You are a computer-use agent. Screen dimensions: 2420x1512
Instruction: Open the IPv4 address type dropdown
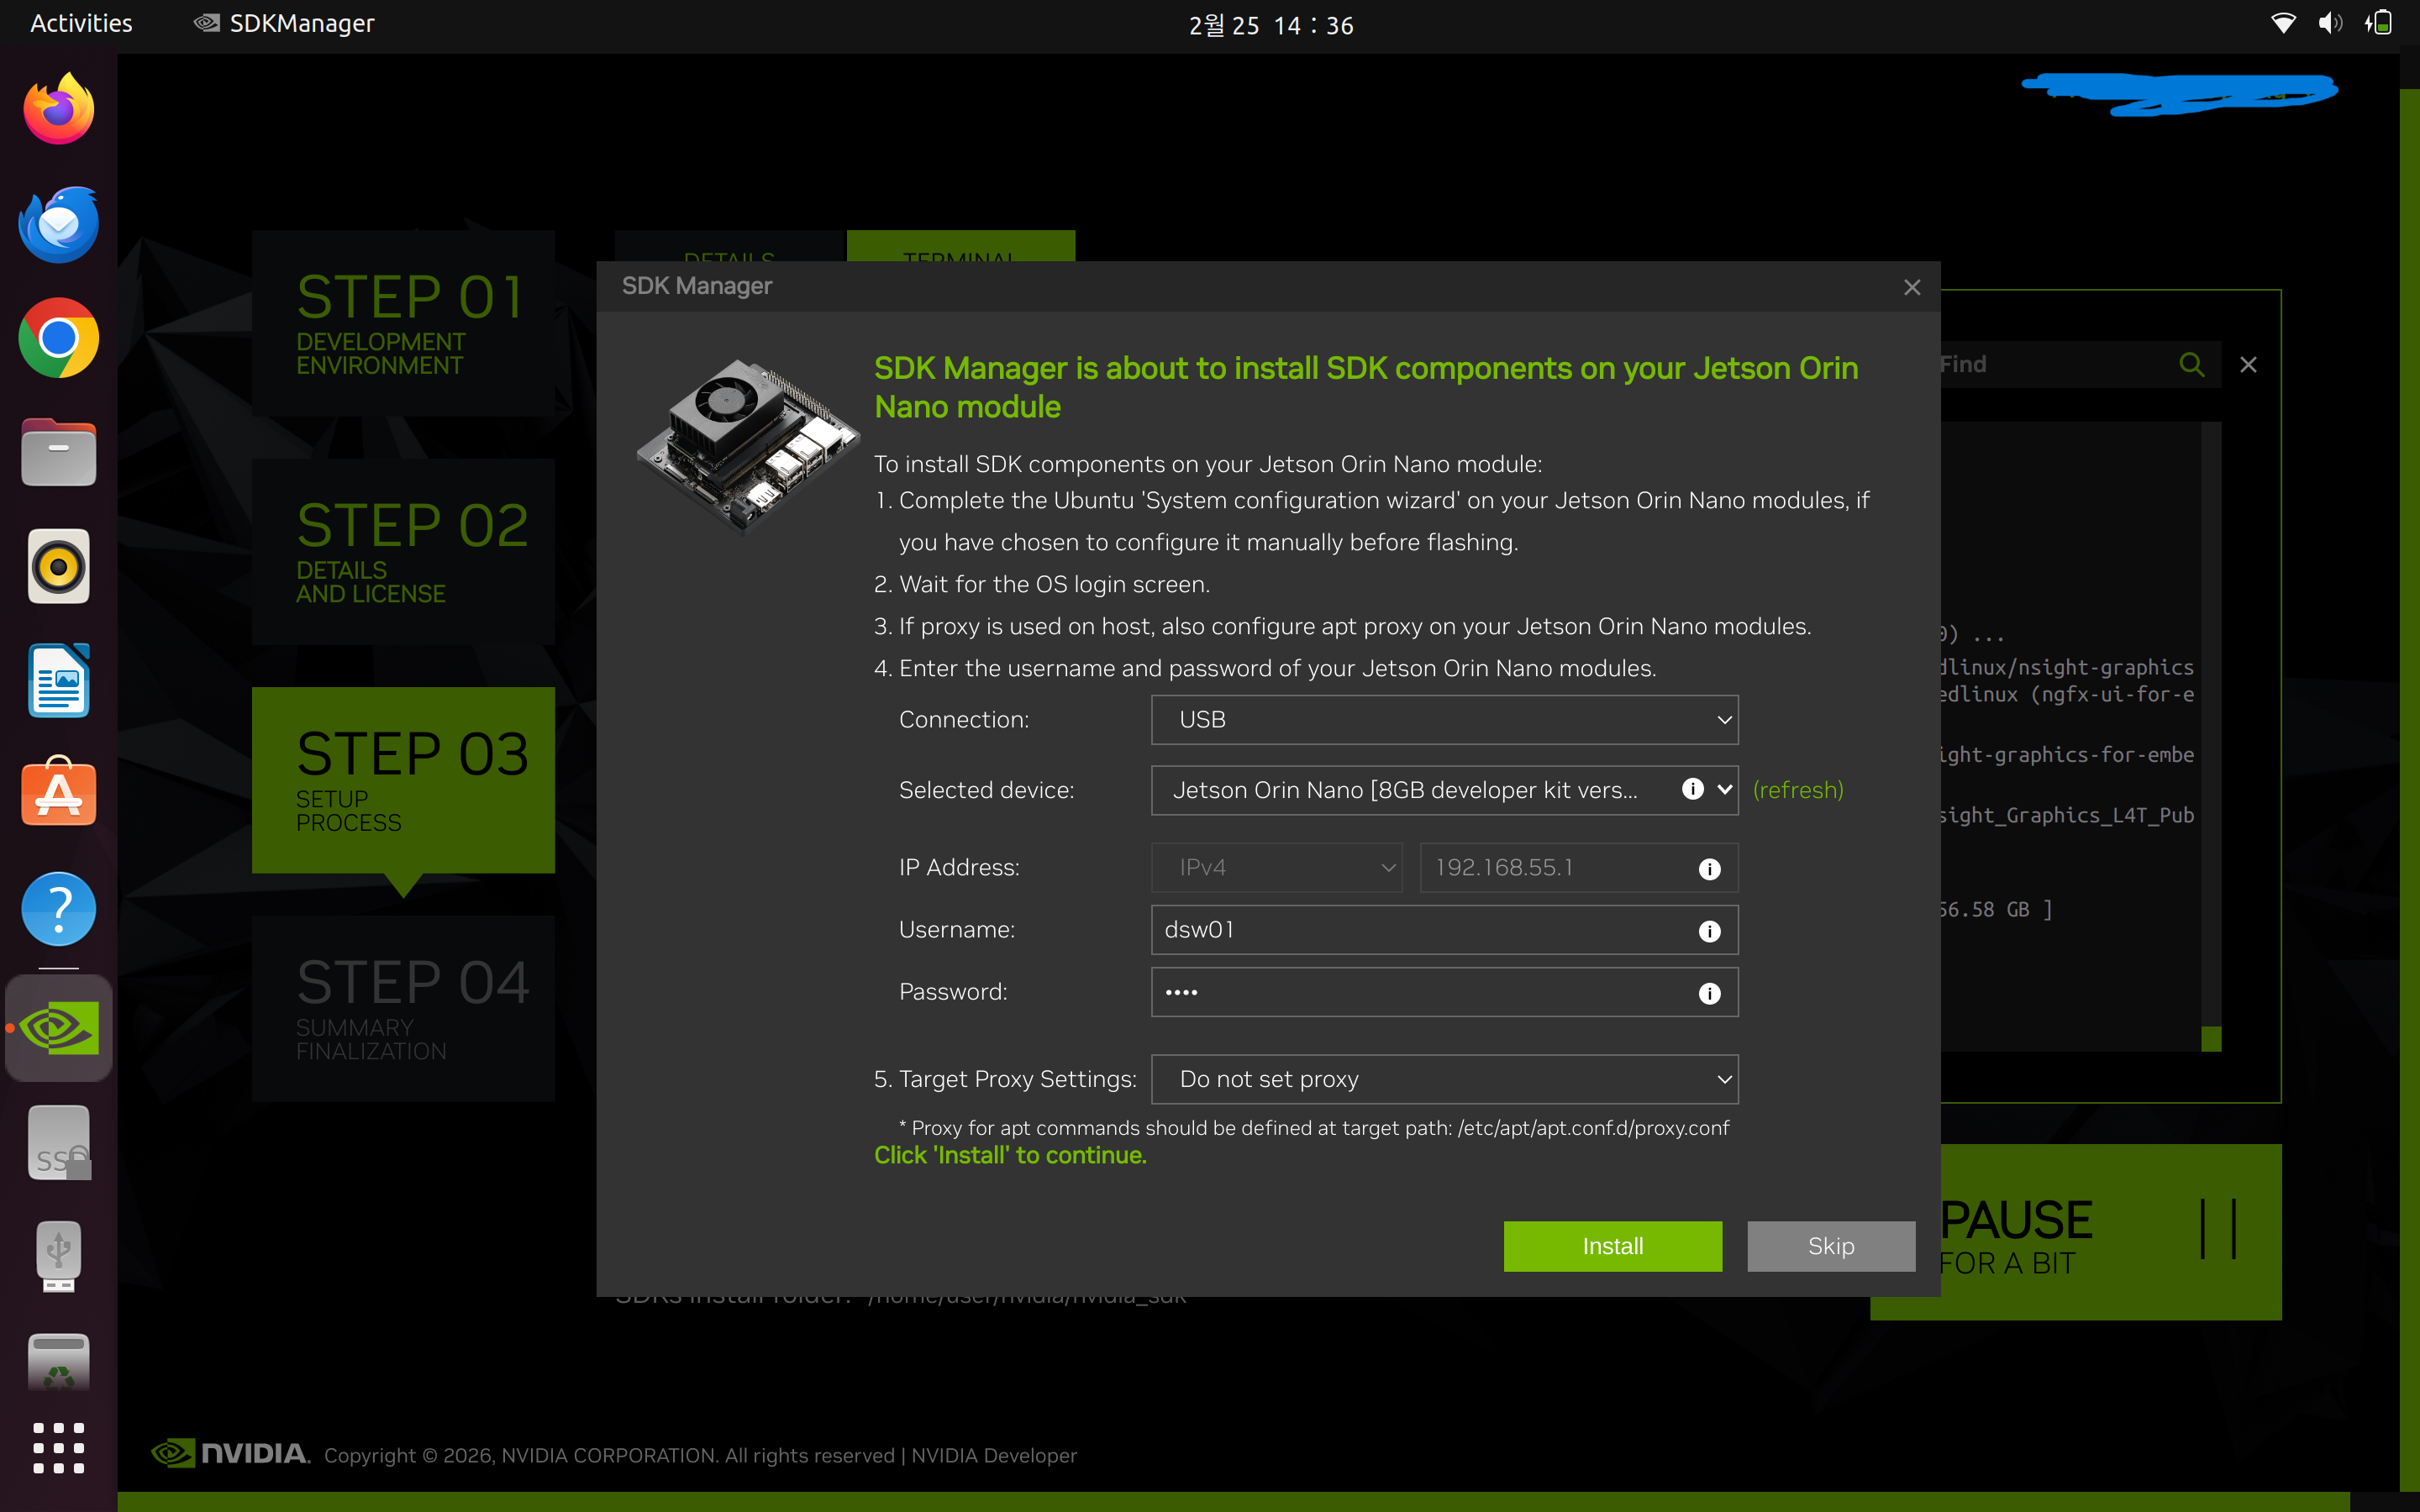tap(1276, 868)
